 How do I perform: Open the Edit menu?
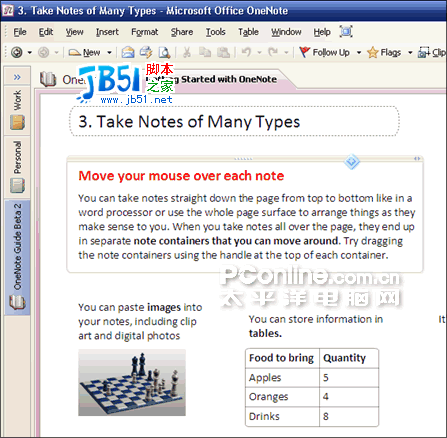click(x=46, y=32)
